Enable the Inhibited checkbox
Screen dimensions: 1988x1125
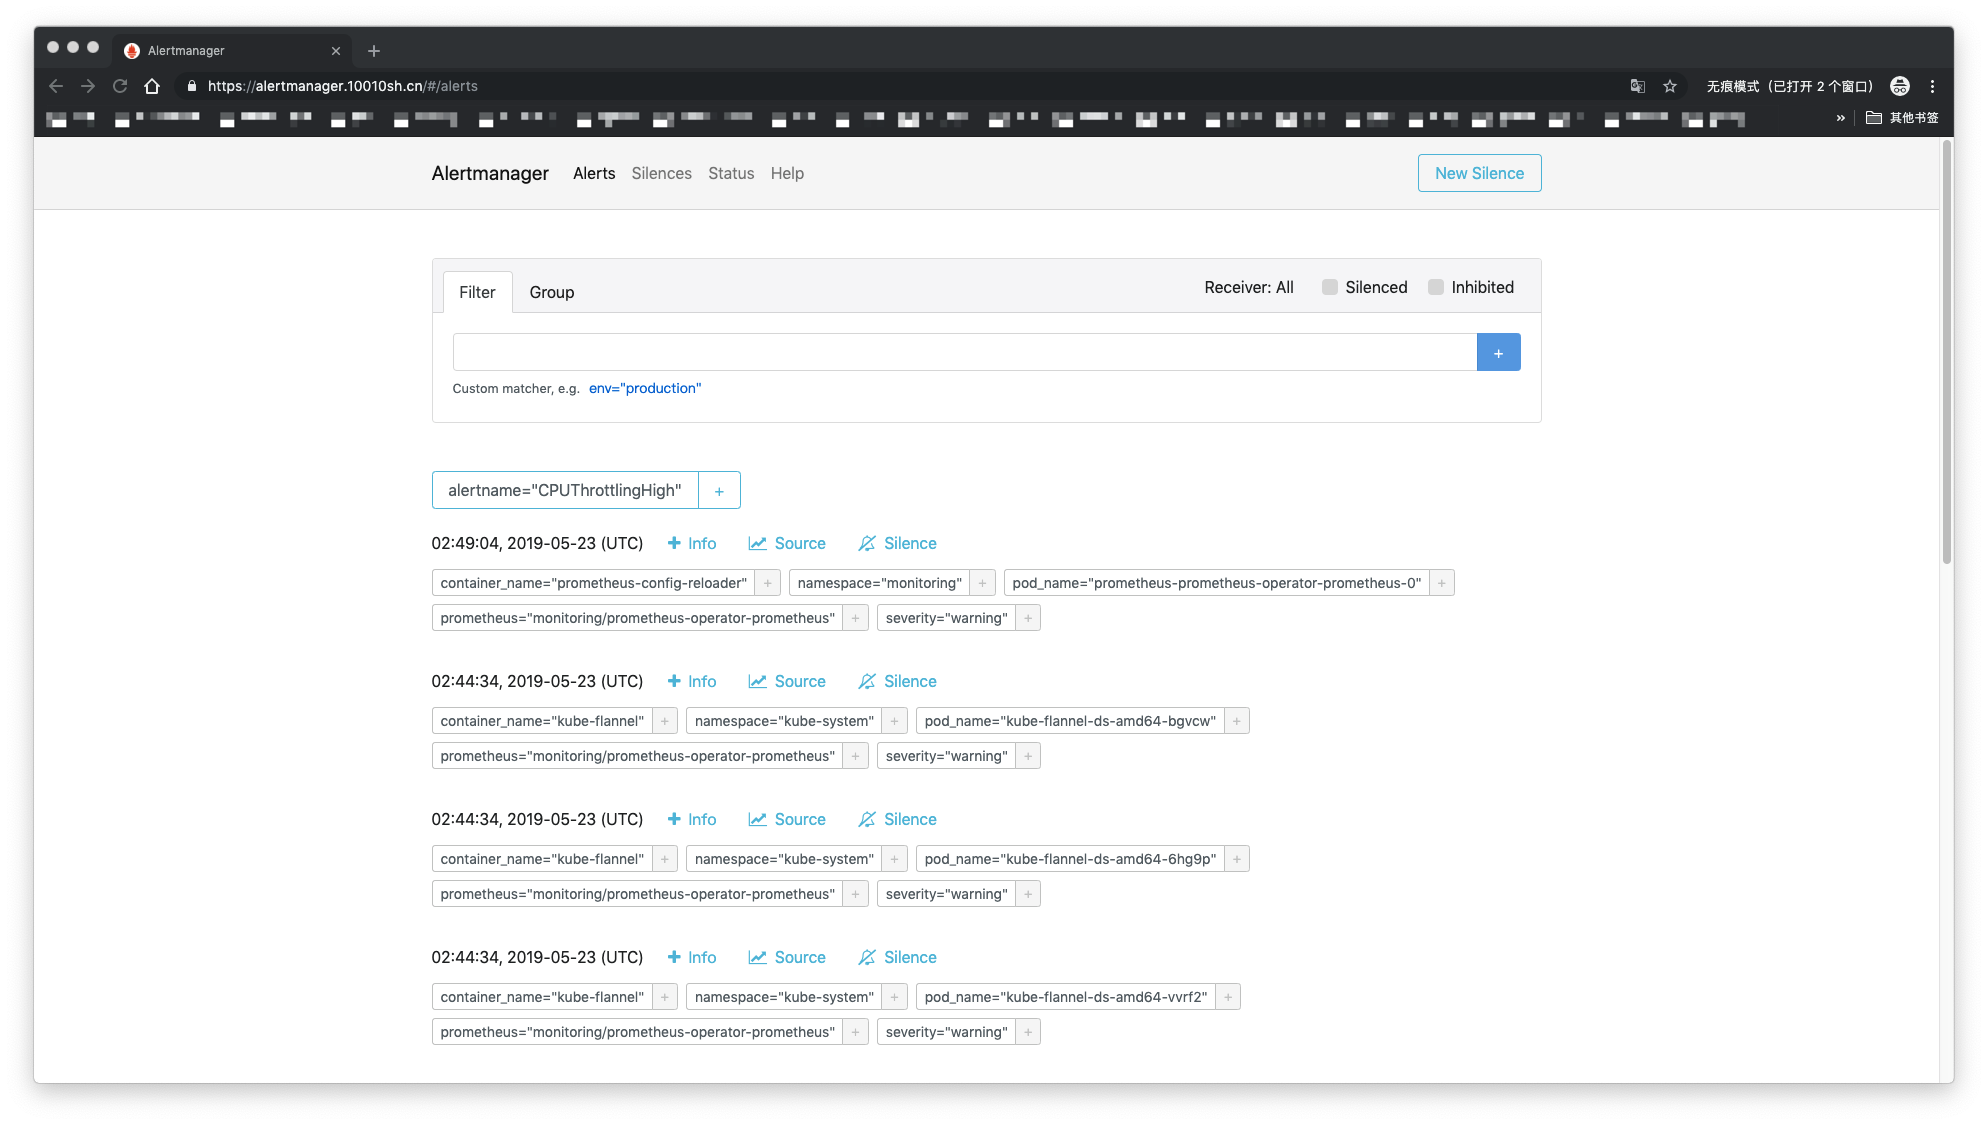tap(1436, 287)
